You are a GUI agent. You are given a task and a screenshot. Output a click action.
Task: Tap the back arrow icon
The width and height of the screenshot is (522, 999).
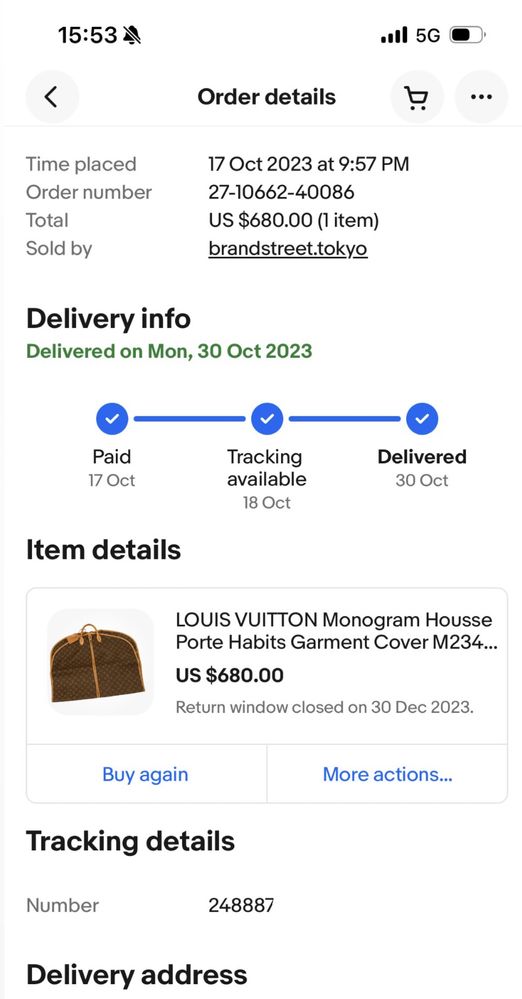point(52,97)
